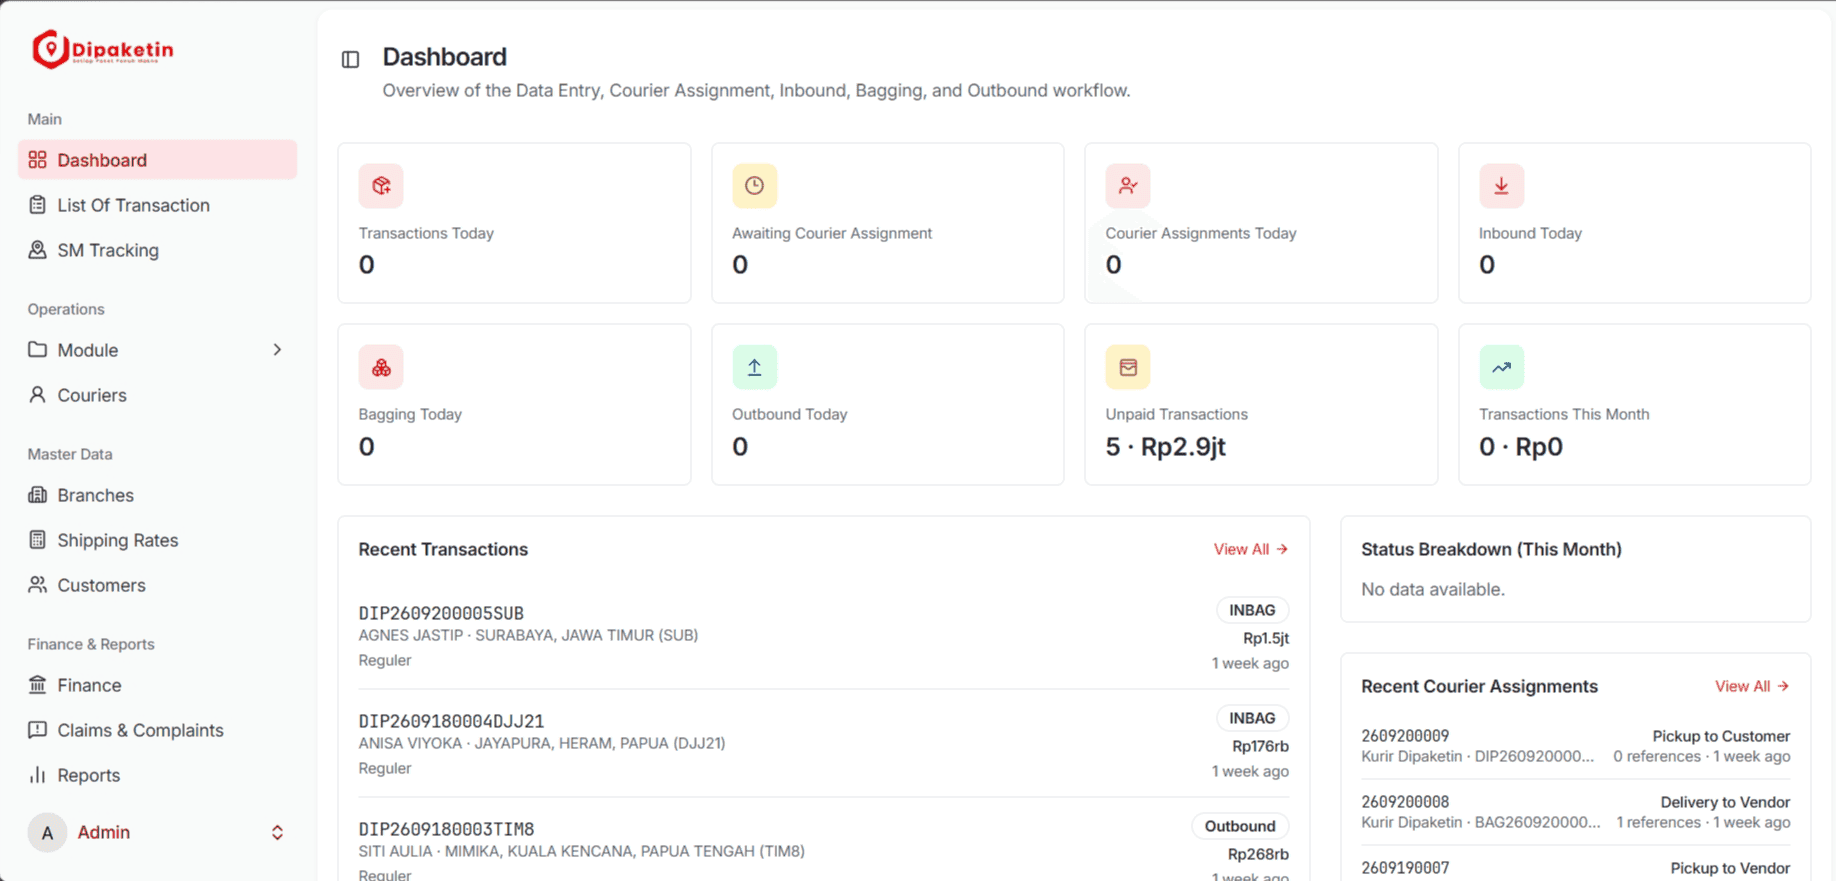1836x881 pixels.
Task: Click the Unpaid Transactions wallet icon
Action: click(1128, 367)
